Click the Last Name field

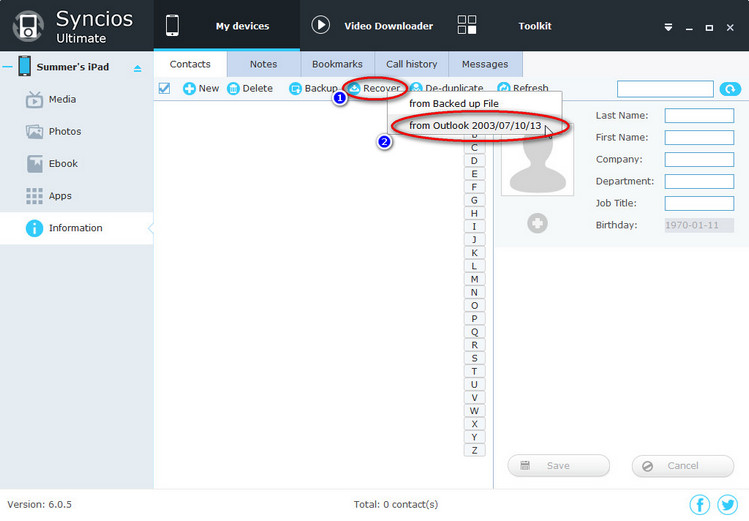(x=699, y=116)
